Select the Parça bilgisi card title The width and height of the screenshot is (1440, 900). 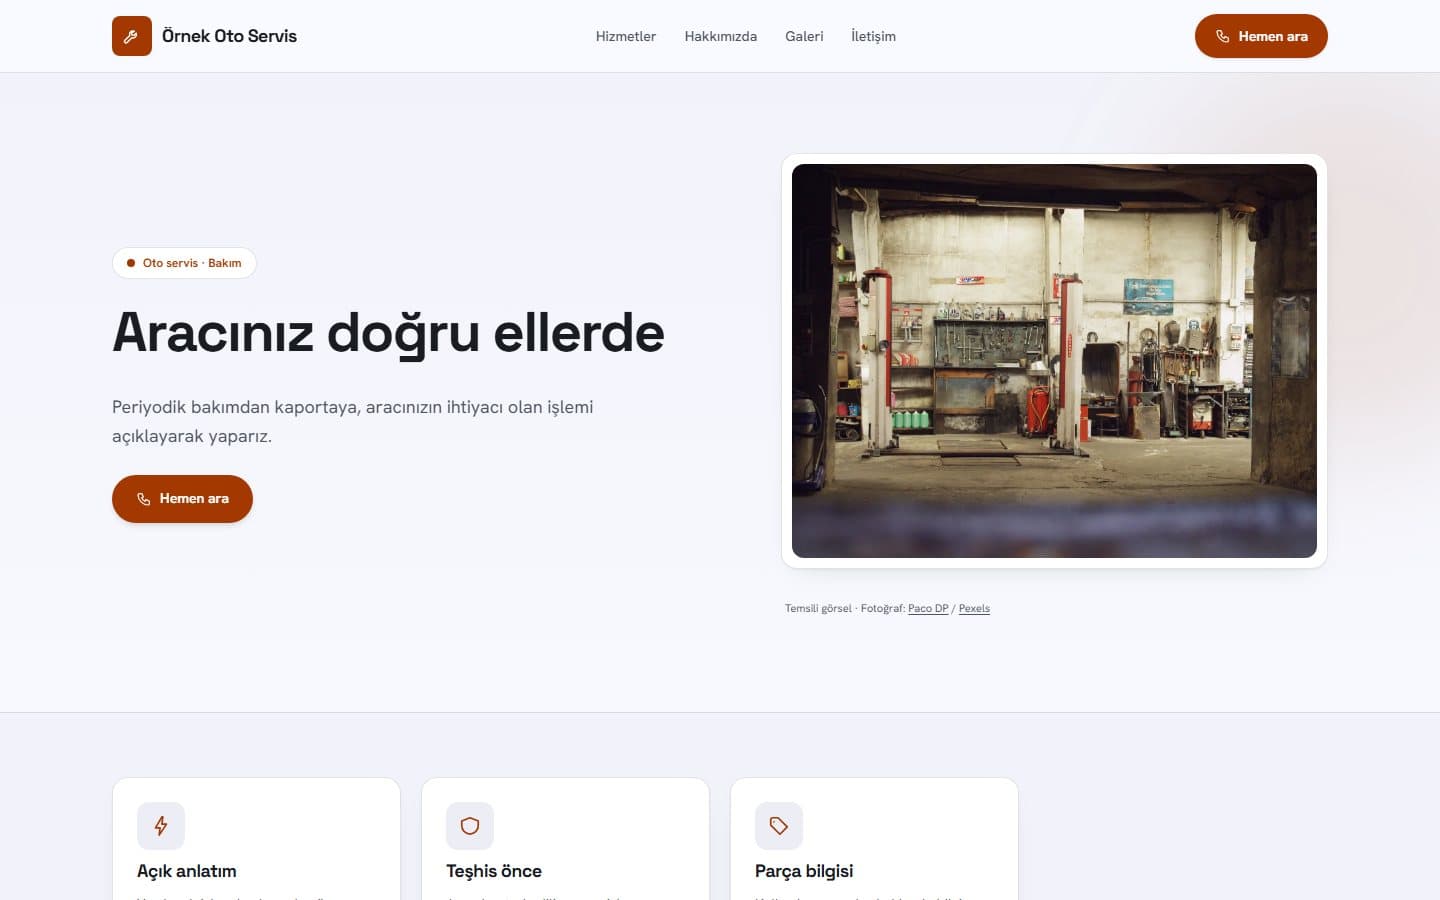(x=804, y=871)
